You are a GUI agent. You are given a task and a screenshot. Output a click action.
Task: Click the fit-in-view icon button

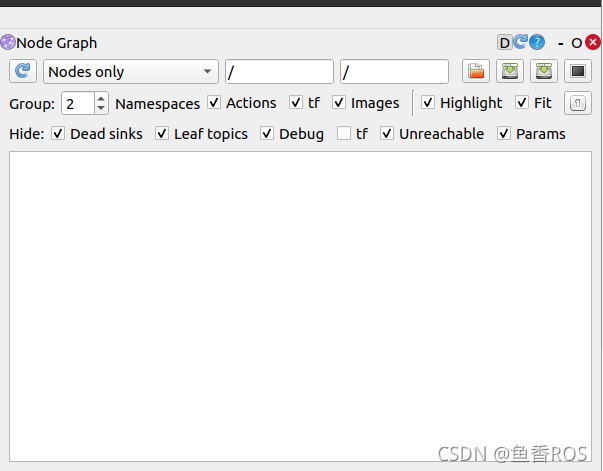577,103
